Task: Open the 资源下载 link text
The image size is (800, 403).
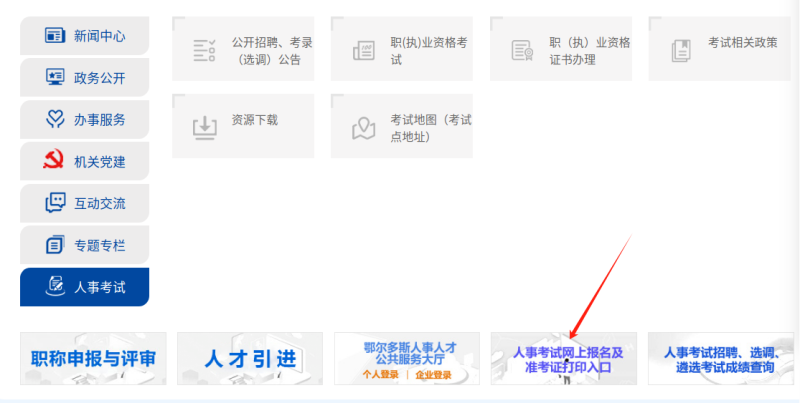Action: point(255,120)
